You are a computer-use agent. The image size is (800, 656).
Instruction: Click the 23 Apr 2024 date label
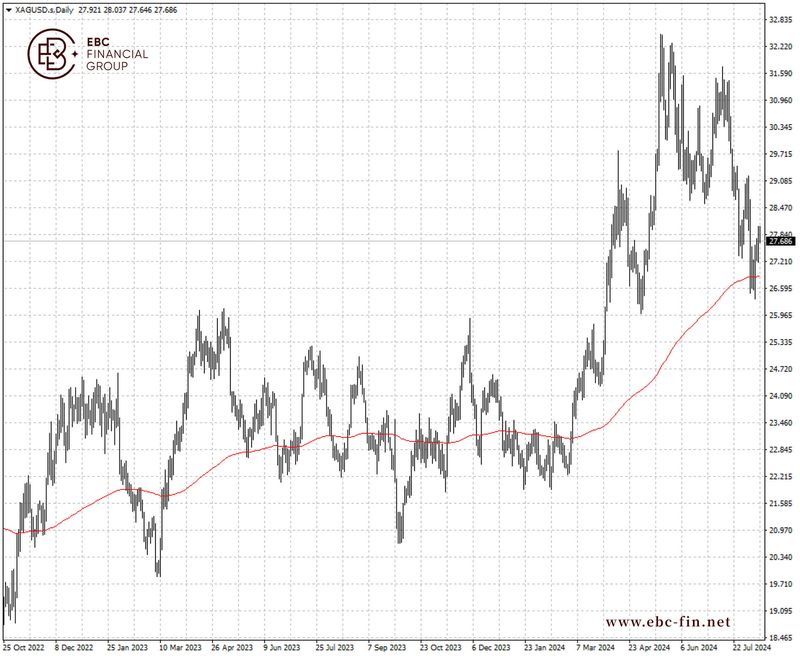click(646, 647)
